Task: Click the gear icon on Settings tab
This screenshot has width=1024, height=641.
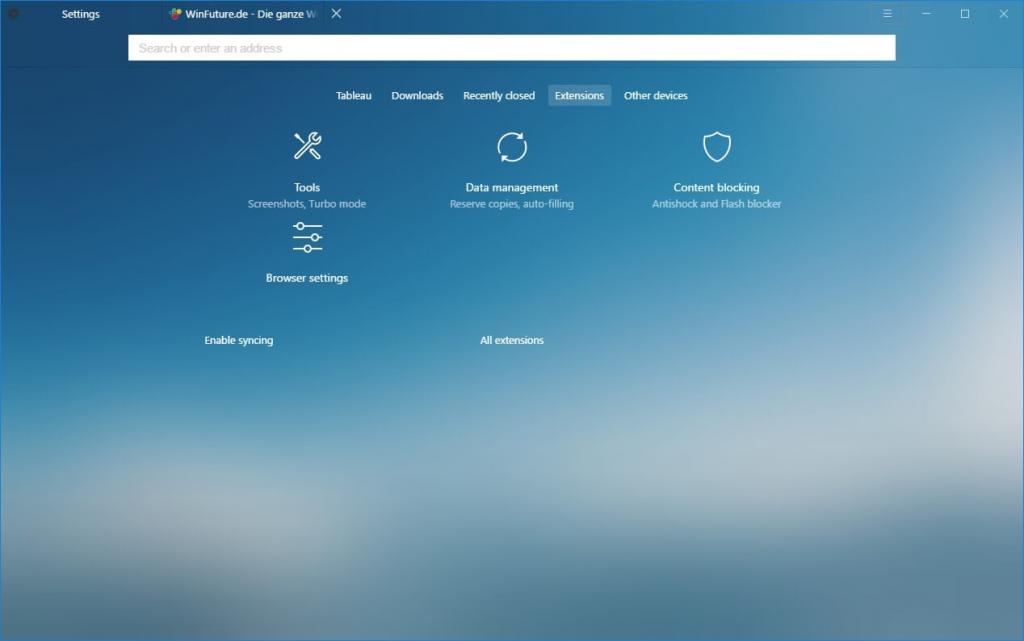Action: point(14,14)
